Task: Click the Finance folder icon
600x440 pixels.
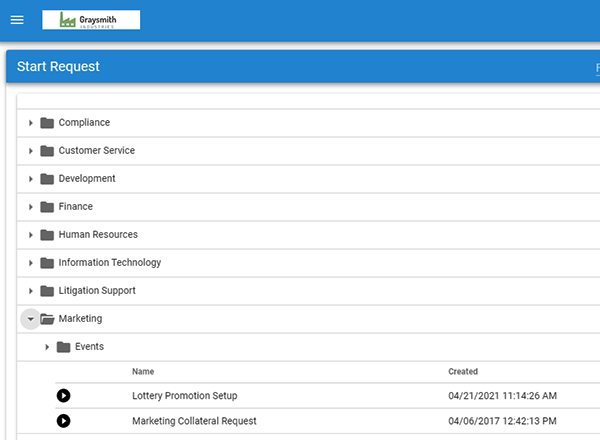Action: point(46,207)
